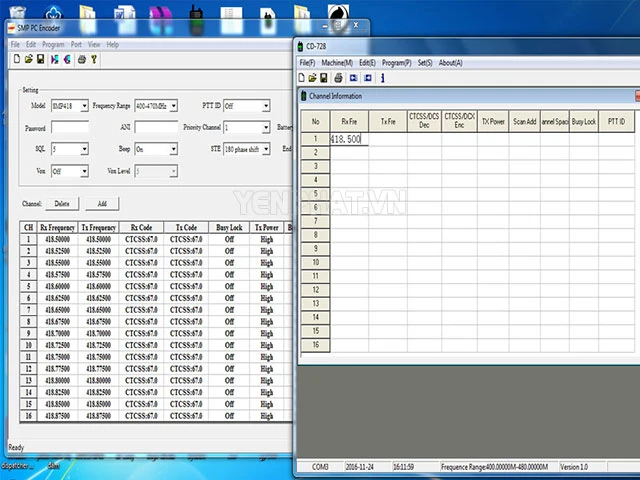640x480 pixels.
Task: Click the Save disk icon in CD-728 toolbar
Action: tap(324, 77)
